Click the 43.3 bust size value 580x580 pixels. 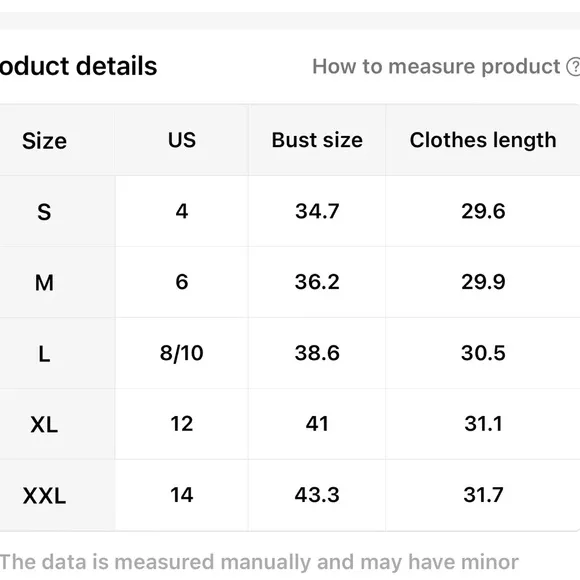coord(317,495)
